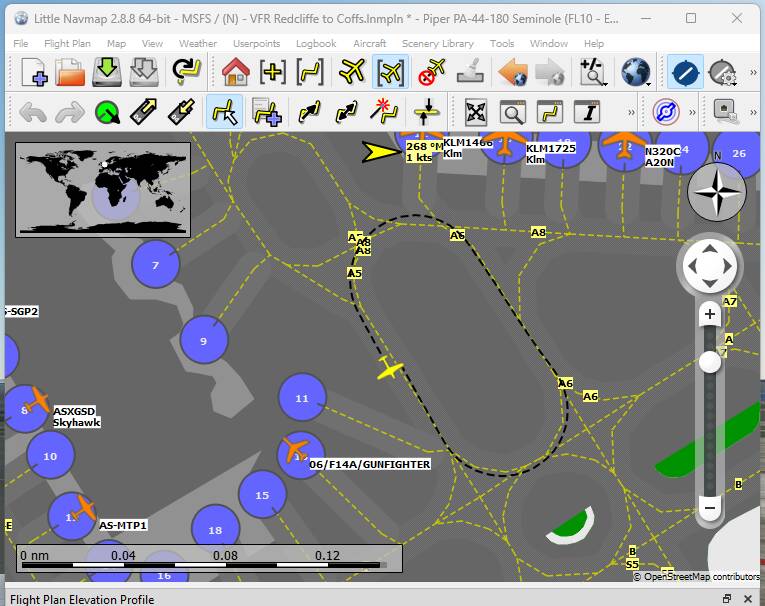
Task: Open the Scenery Library menu
Action: point(438,44)
